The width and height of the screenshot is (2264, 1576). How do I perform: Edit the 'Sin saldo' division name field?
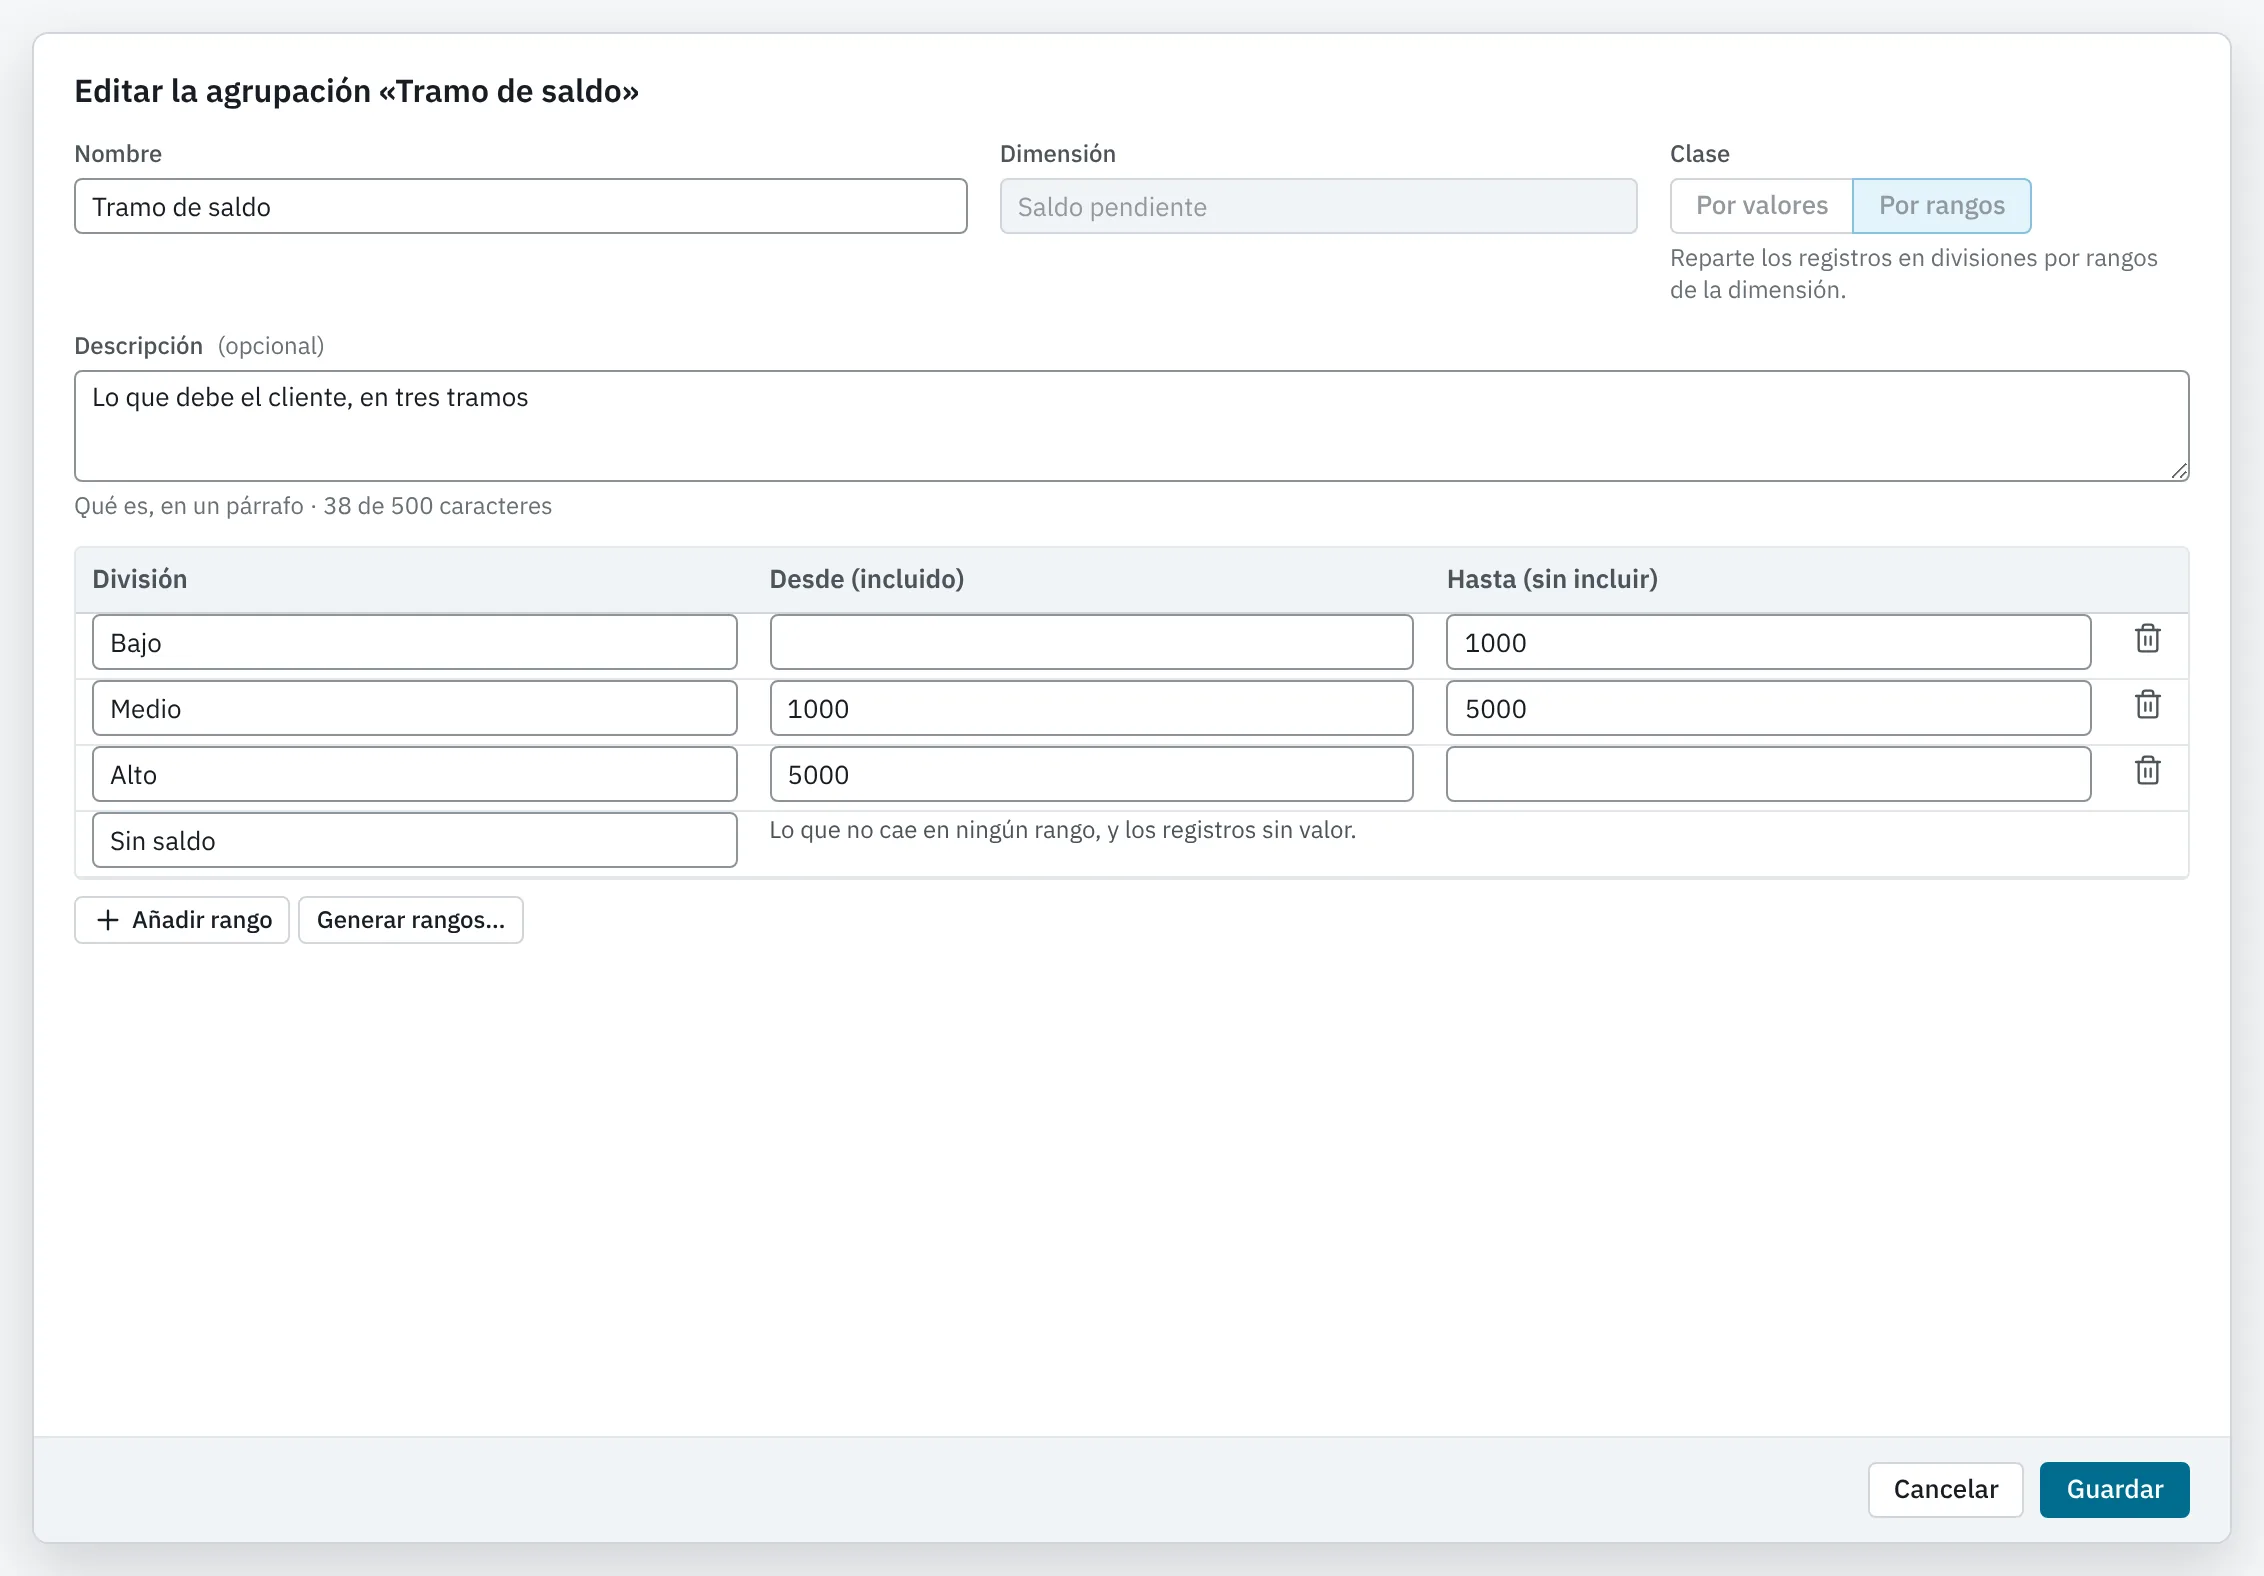(415, 840)
